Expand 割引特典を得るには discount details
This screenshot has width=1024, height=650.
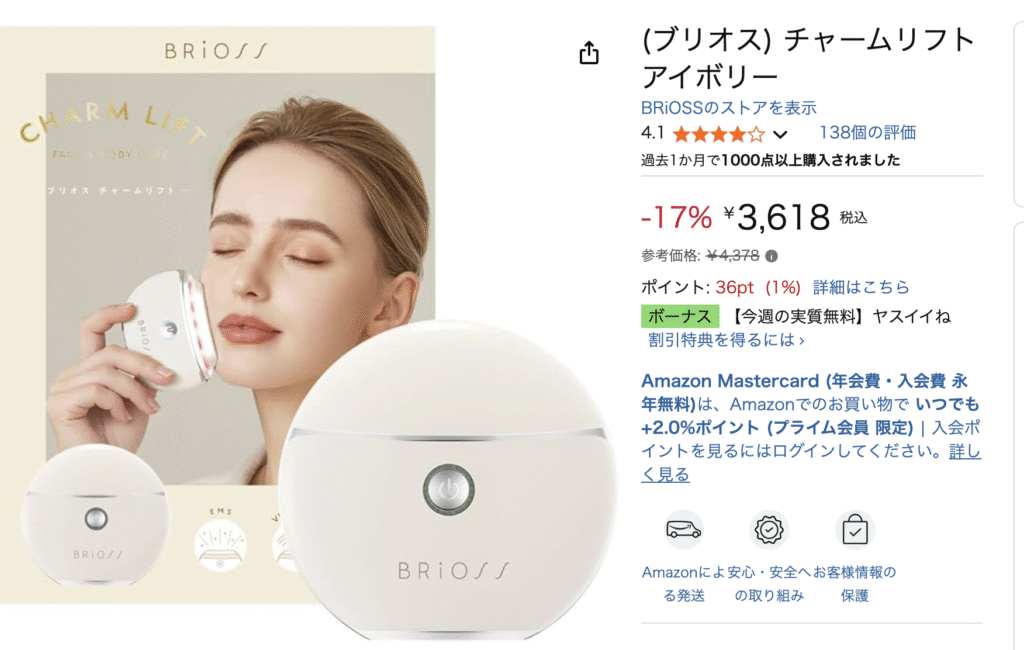tap(726, 340)
